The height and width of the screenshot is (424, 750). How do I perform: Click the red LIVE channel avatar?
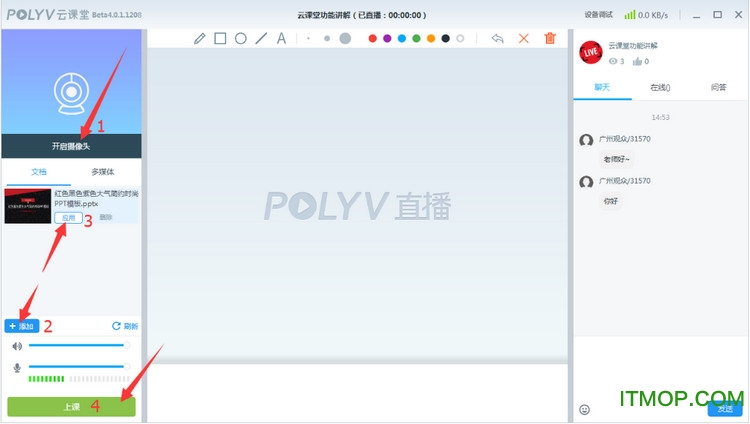pyautogui.click(x=591, y=52)
